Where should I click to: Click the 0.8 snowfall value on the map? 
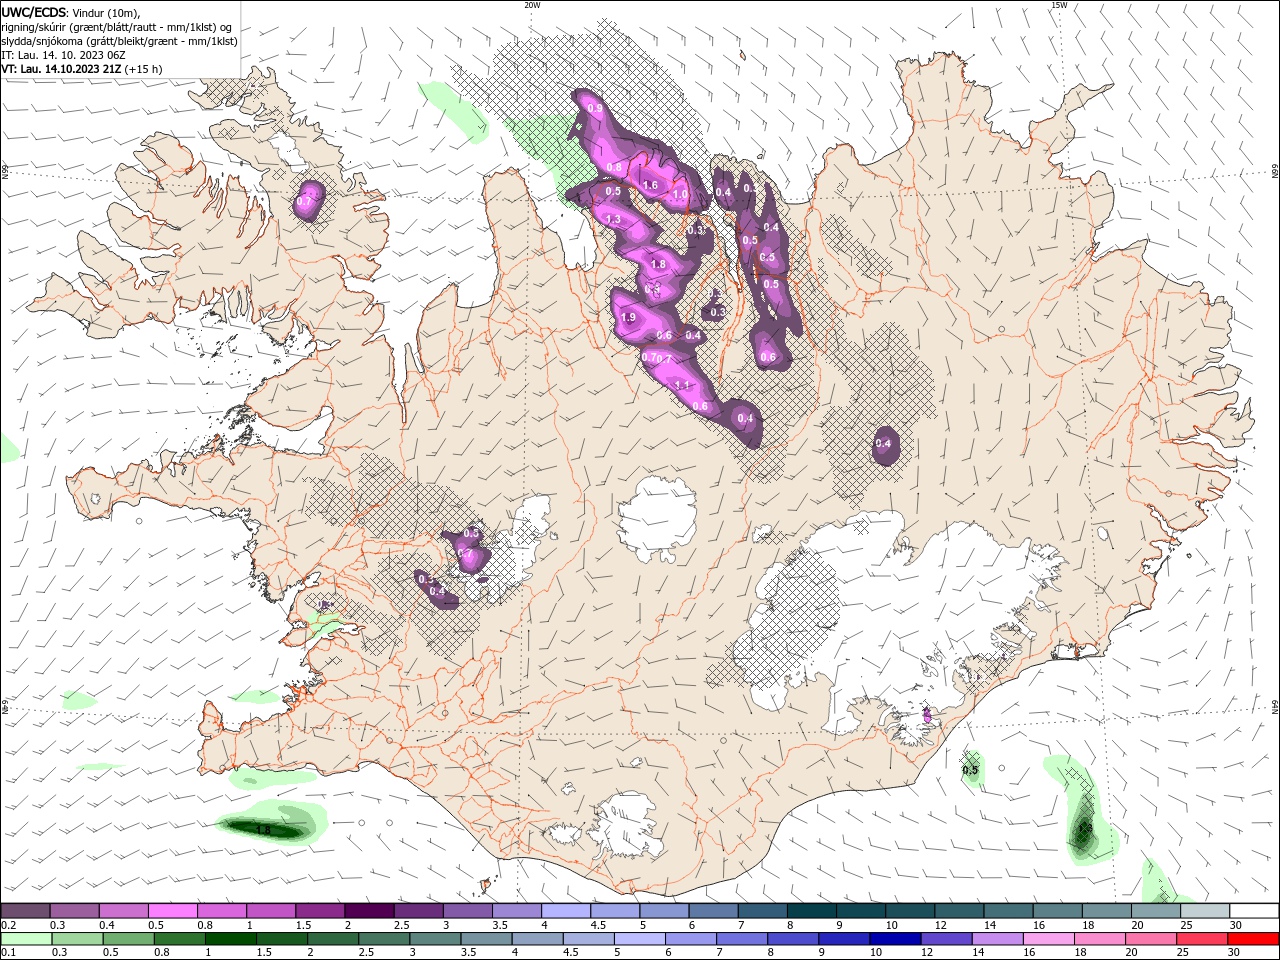tap(614, 168)
